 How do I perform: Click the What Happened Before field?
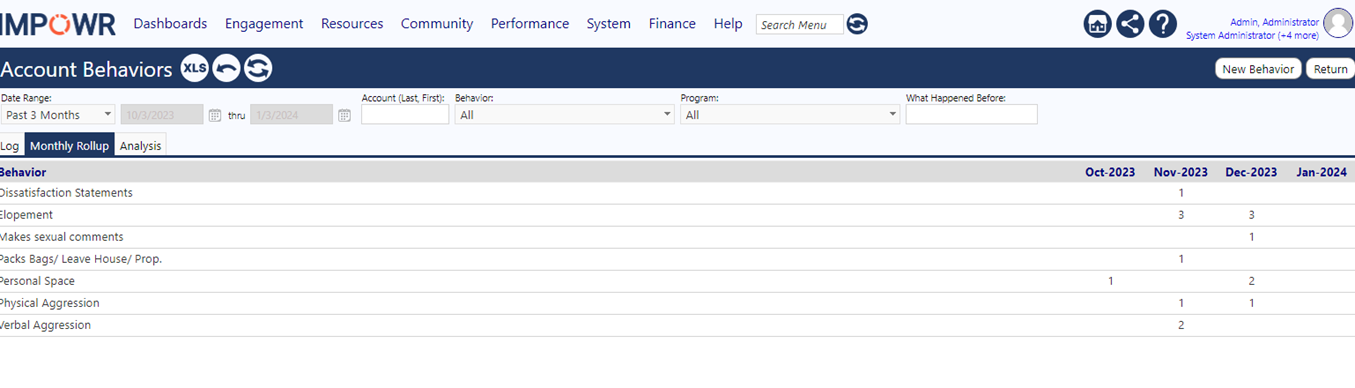click(x=972, y=115)
